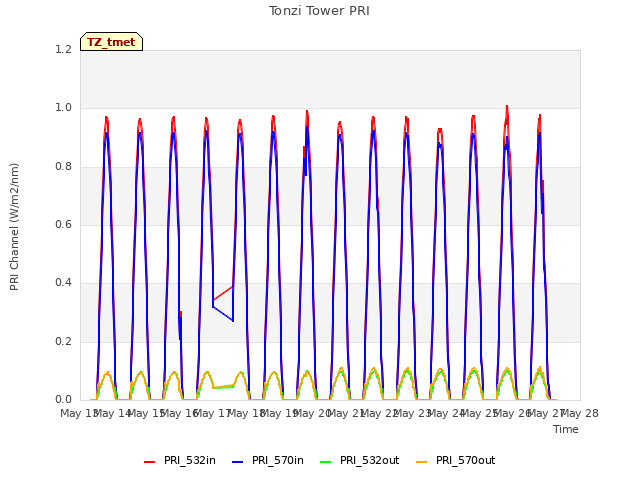Toggle the PRI_532out legend entry
640x480 pixels.
pos(360,460)
